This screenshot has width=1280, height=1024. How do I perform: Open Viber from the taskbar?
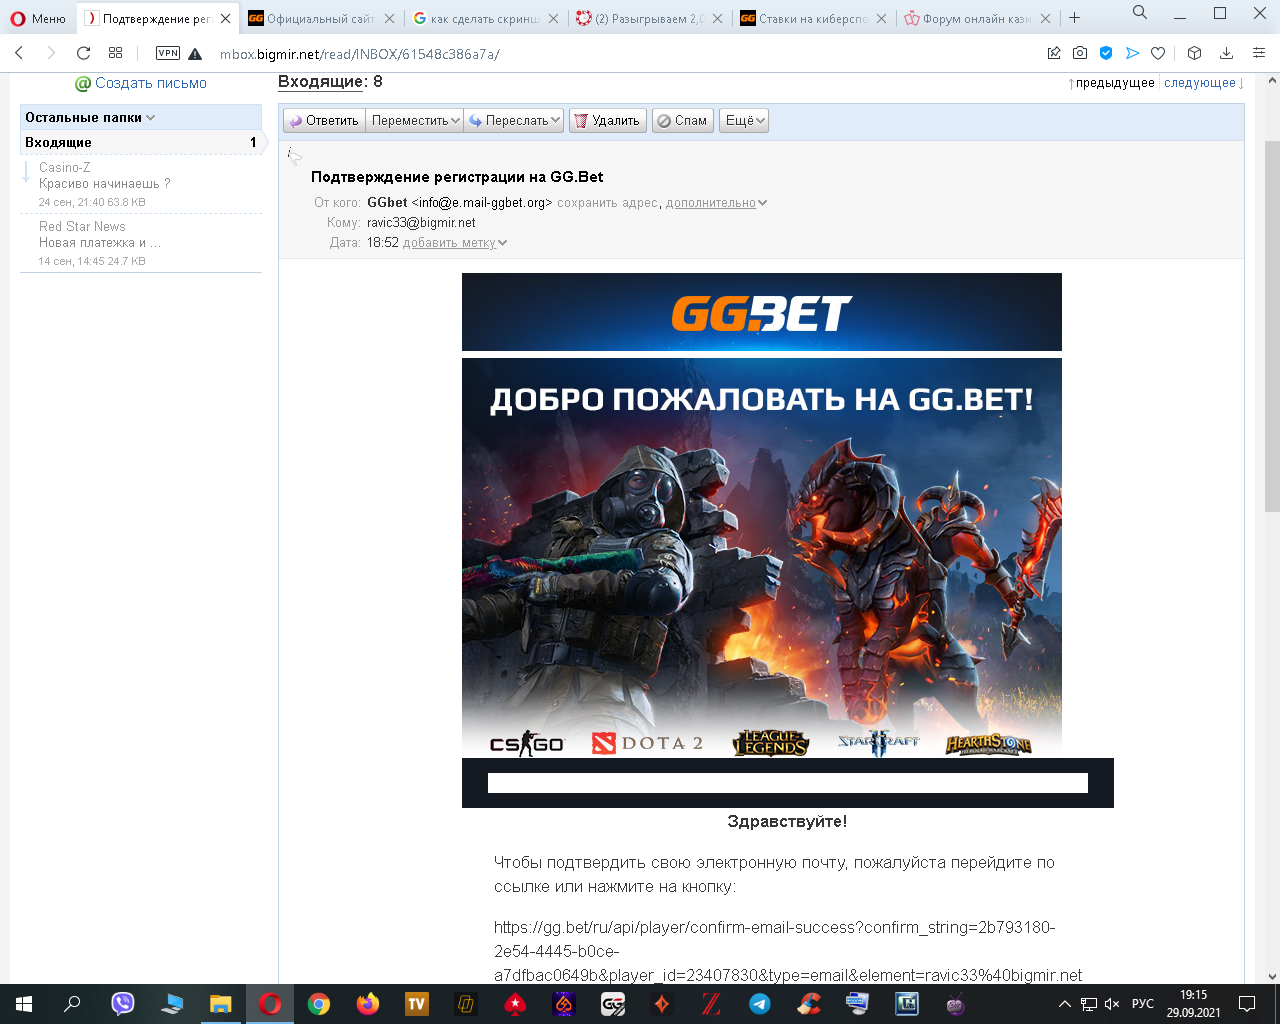coord(123,1004)
